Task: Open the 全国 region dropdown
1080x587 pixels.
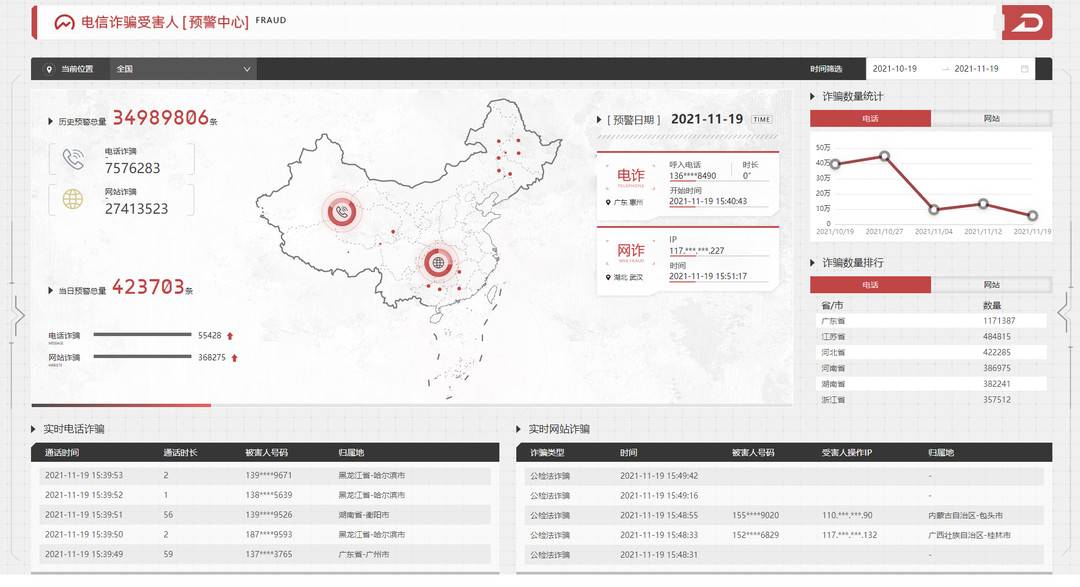Action: click(x=183, y=68)
